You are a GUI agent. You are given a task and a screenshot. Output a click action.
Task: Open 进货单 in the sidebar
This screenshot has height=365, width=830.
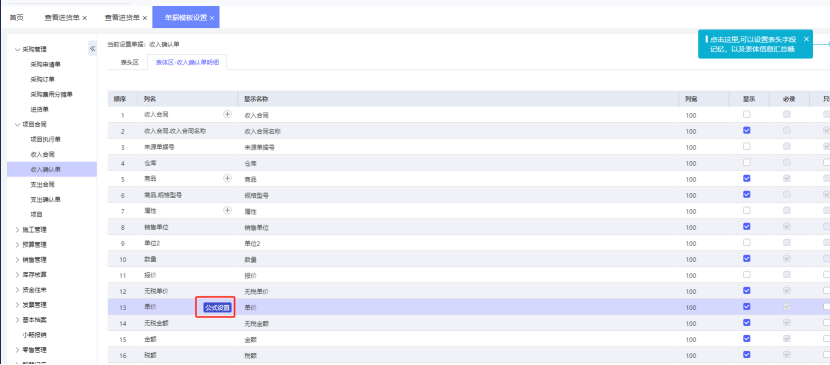pos(39,110)
